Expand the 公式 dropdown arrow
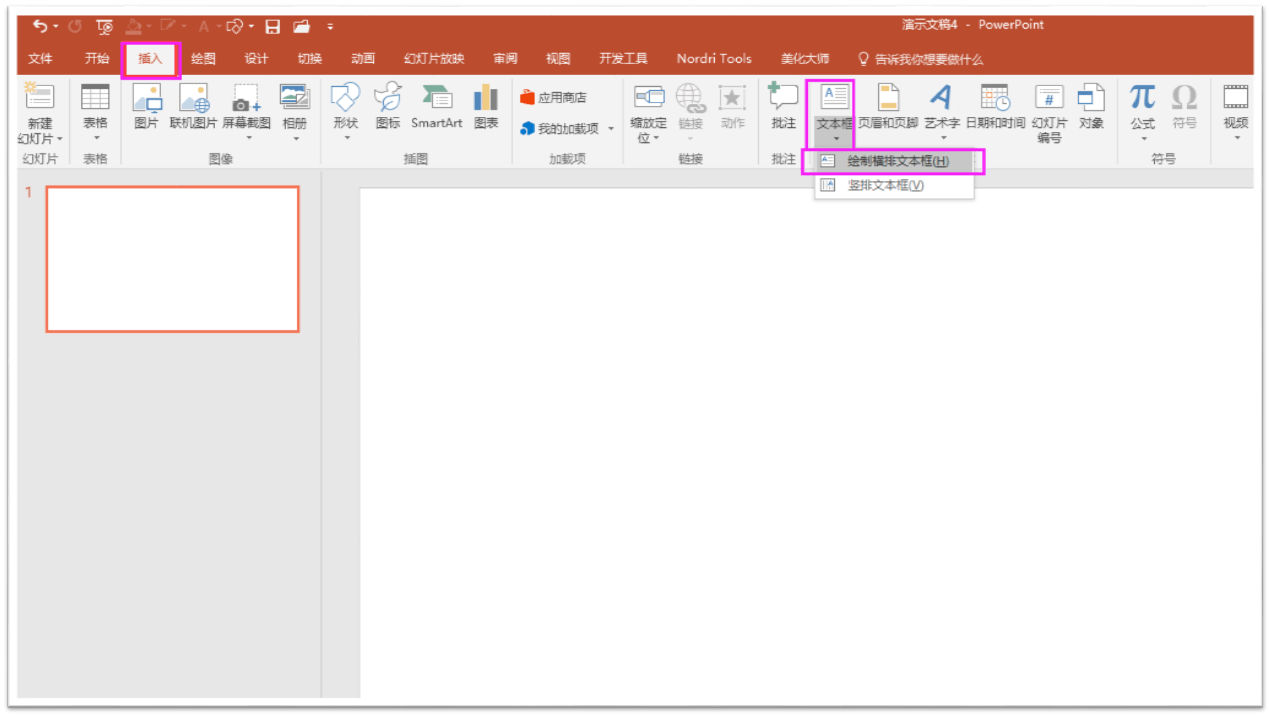 click(x=1143, y=139)
